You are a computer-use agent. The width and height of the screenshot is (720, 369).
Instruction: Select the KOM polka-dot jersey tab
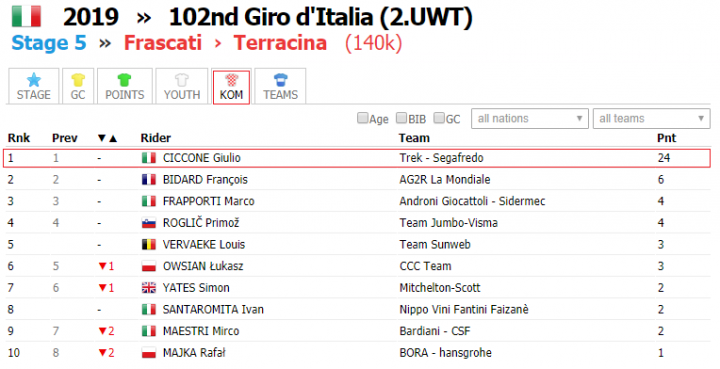coord(231,87)
